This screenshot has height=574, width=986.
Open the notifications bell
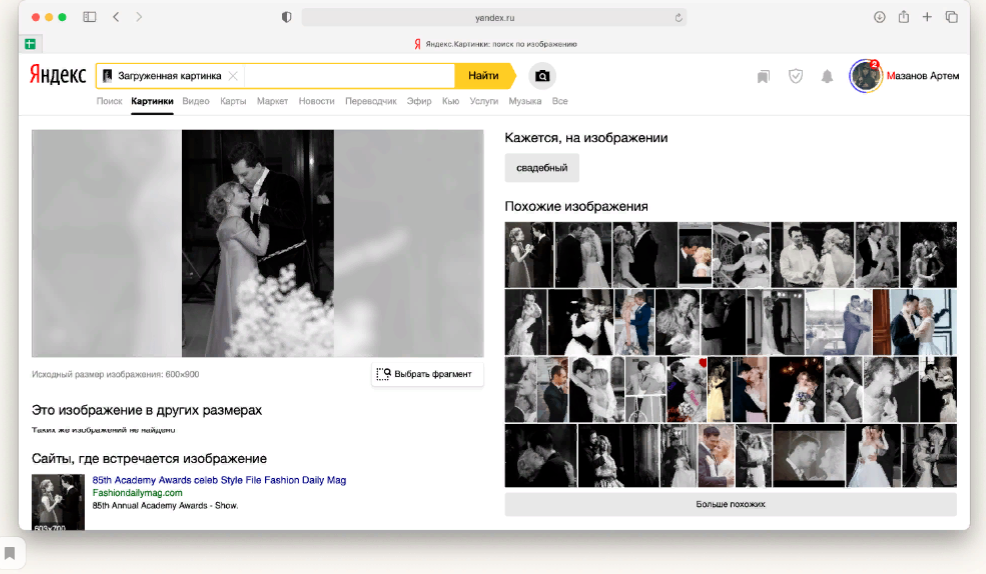pyautogui.click(x=827, y=76)
